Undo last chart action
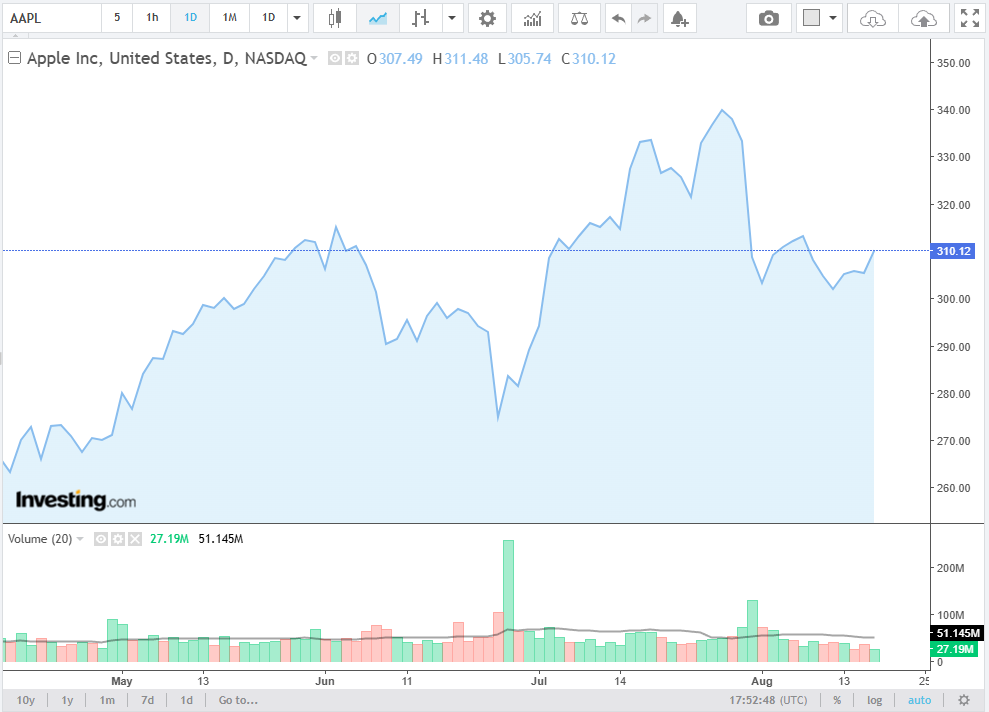Screen dimensions: 989x712 pos(619,19)
